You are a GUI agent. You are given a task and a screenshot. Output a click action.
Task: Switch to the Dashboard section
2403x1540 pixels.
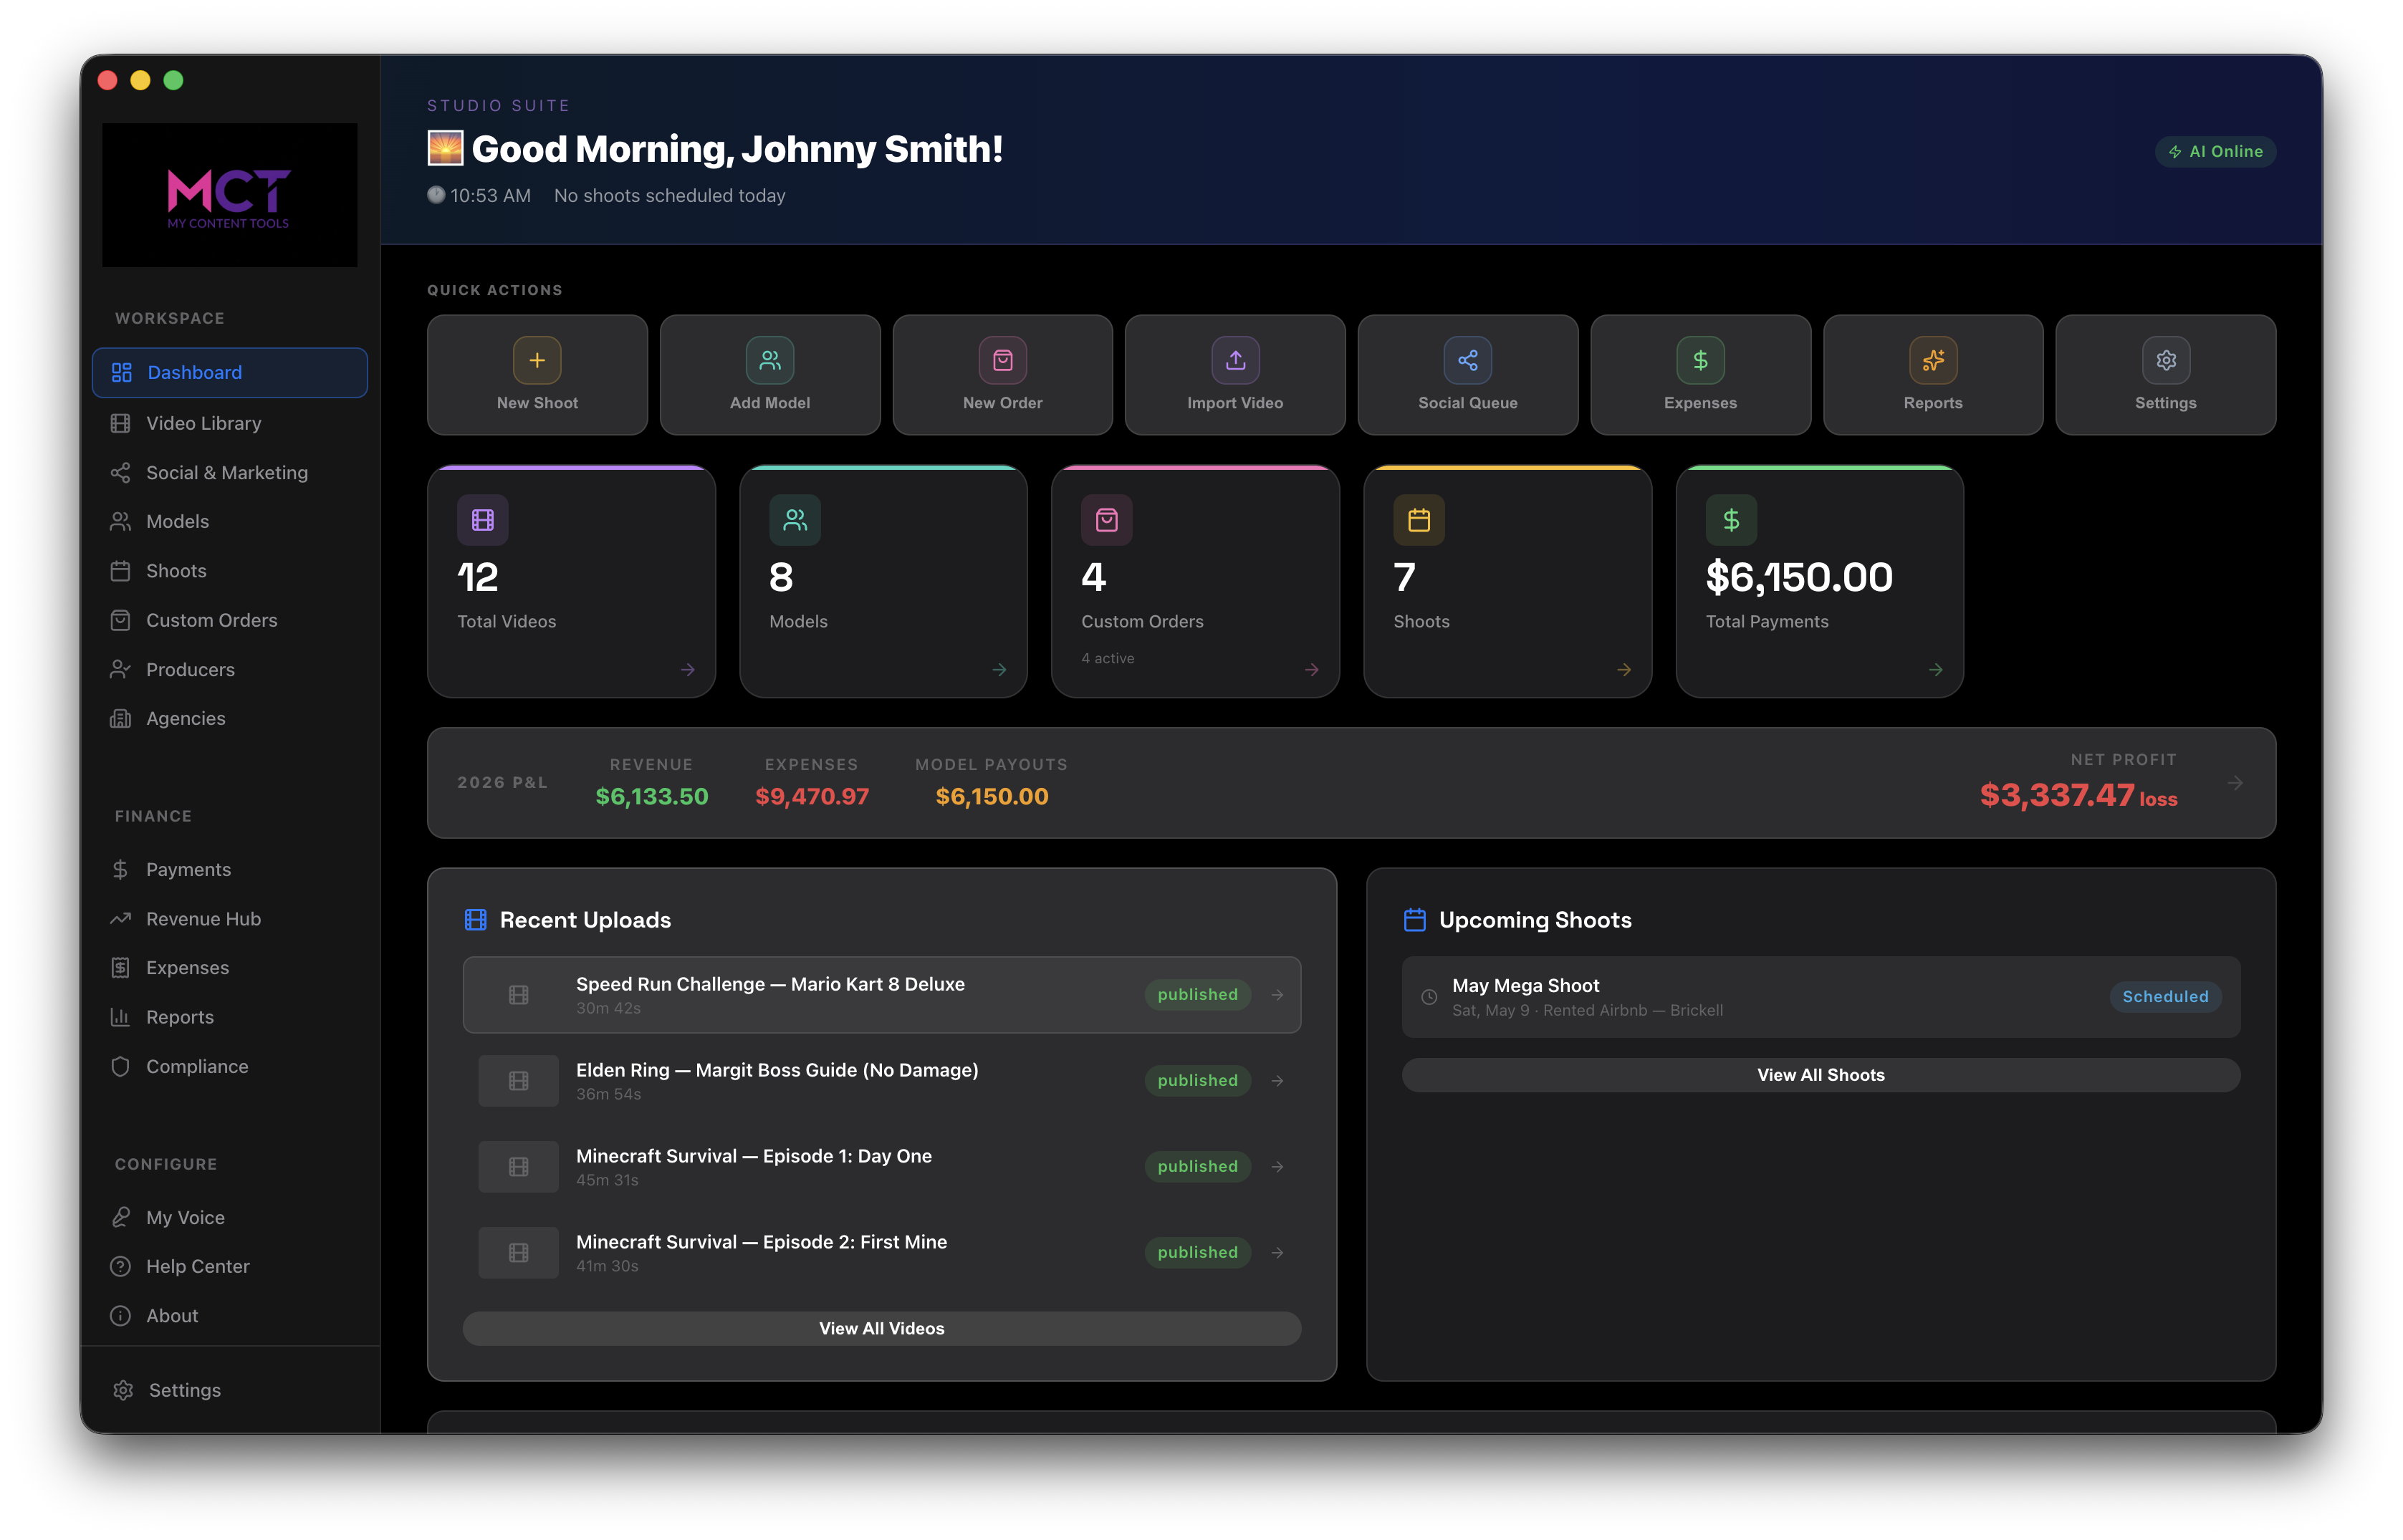tap(194, 372)
